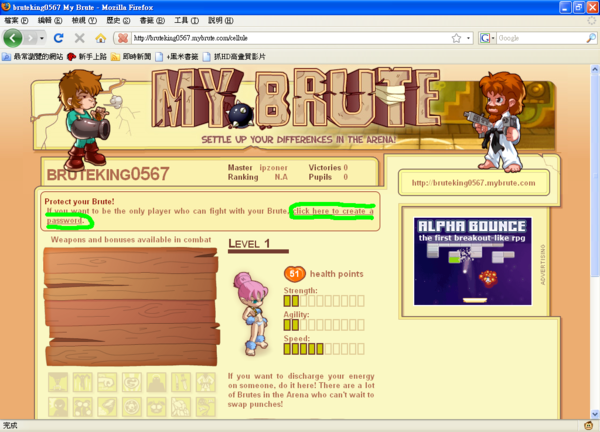Screen dimensions: 600x432
Task: Open the back-forward history dropdown arrow
Action: tap(41, 38)
